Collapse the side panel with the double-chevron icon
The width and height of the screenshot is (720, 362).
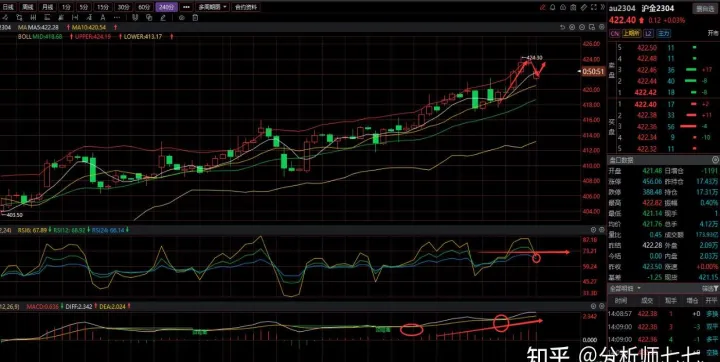603,7
